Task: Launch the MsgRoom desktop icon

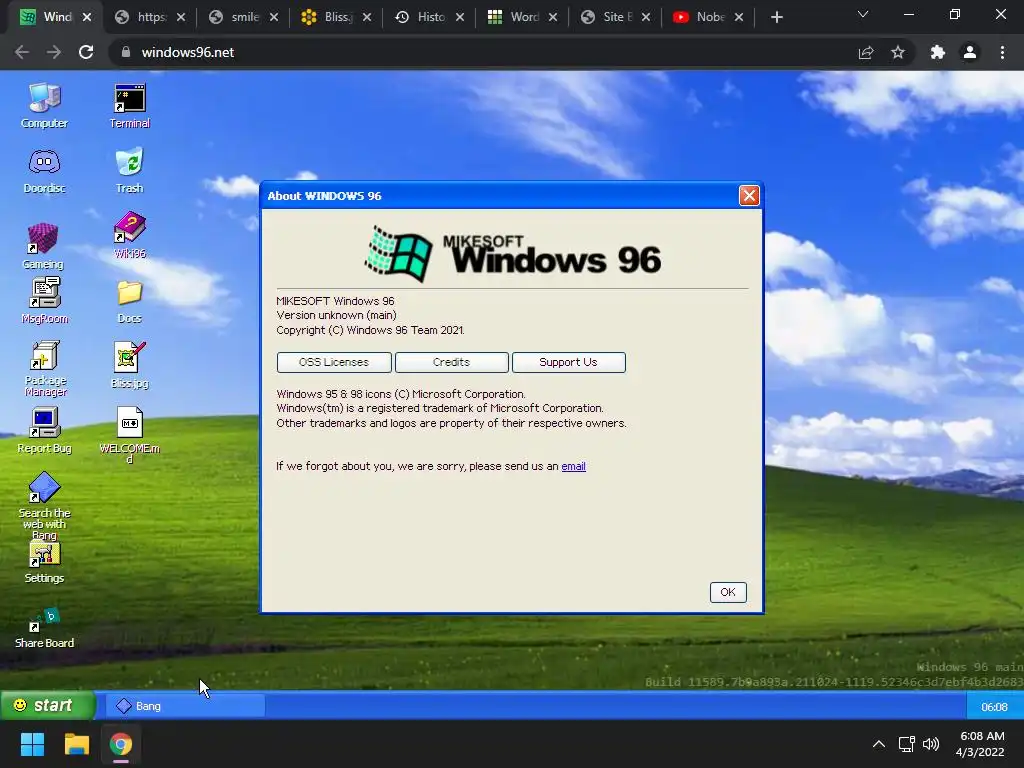Action: [x=44, y=300]
